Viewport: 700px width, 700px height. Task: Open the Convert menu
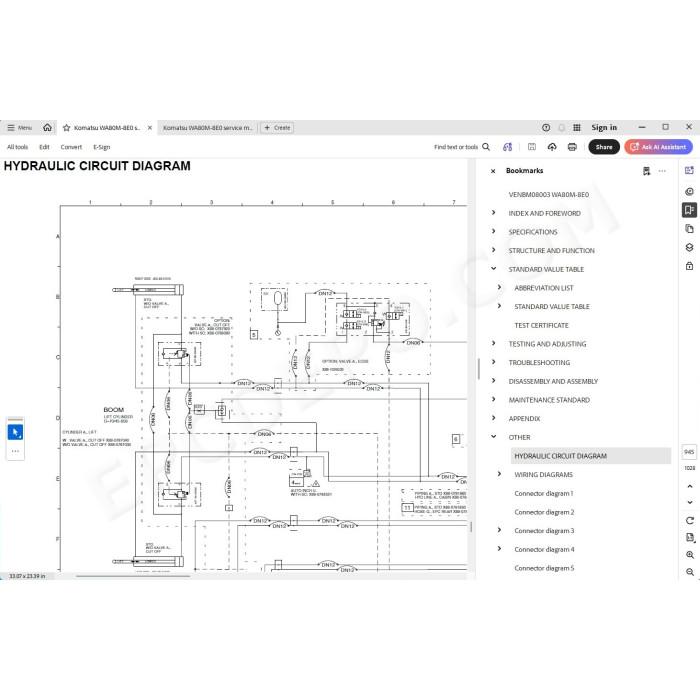(71, 147)
